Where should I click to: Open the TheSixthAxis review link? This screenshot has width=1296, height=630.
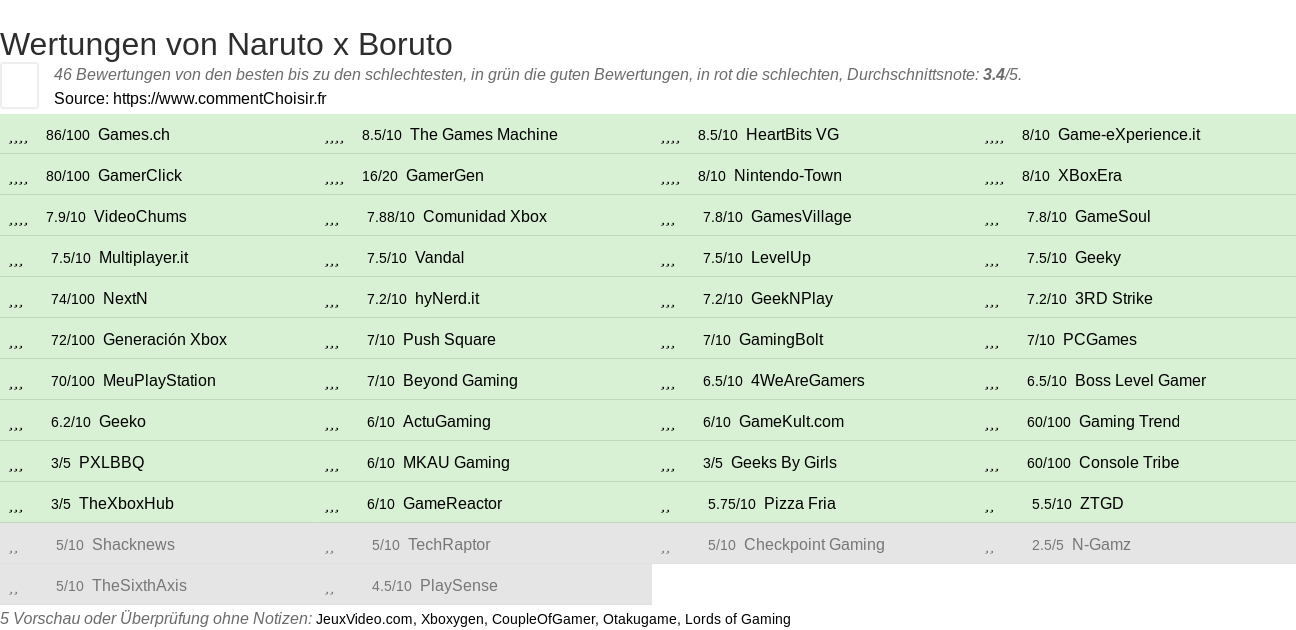[x=138, y=586]
